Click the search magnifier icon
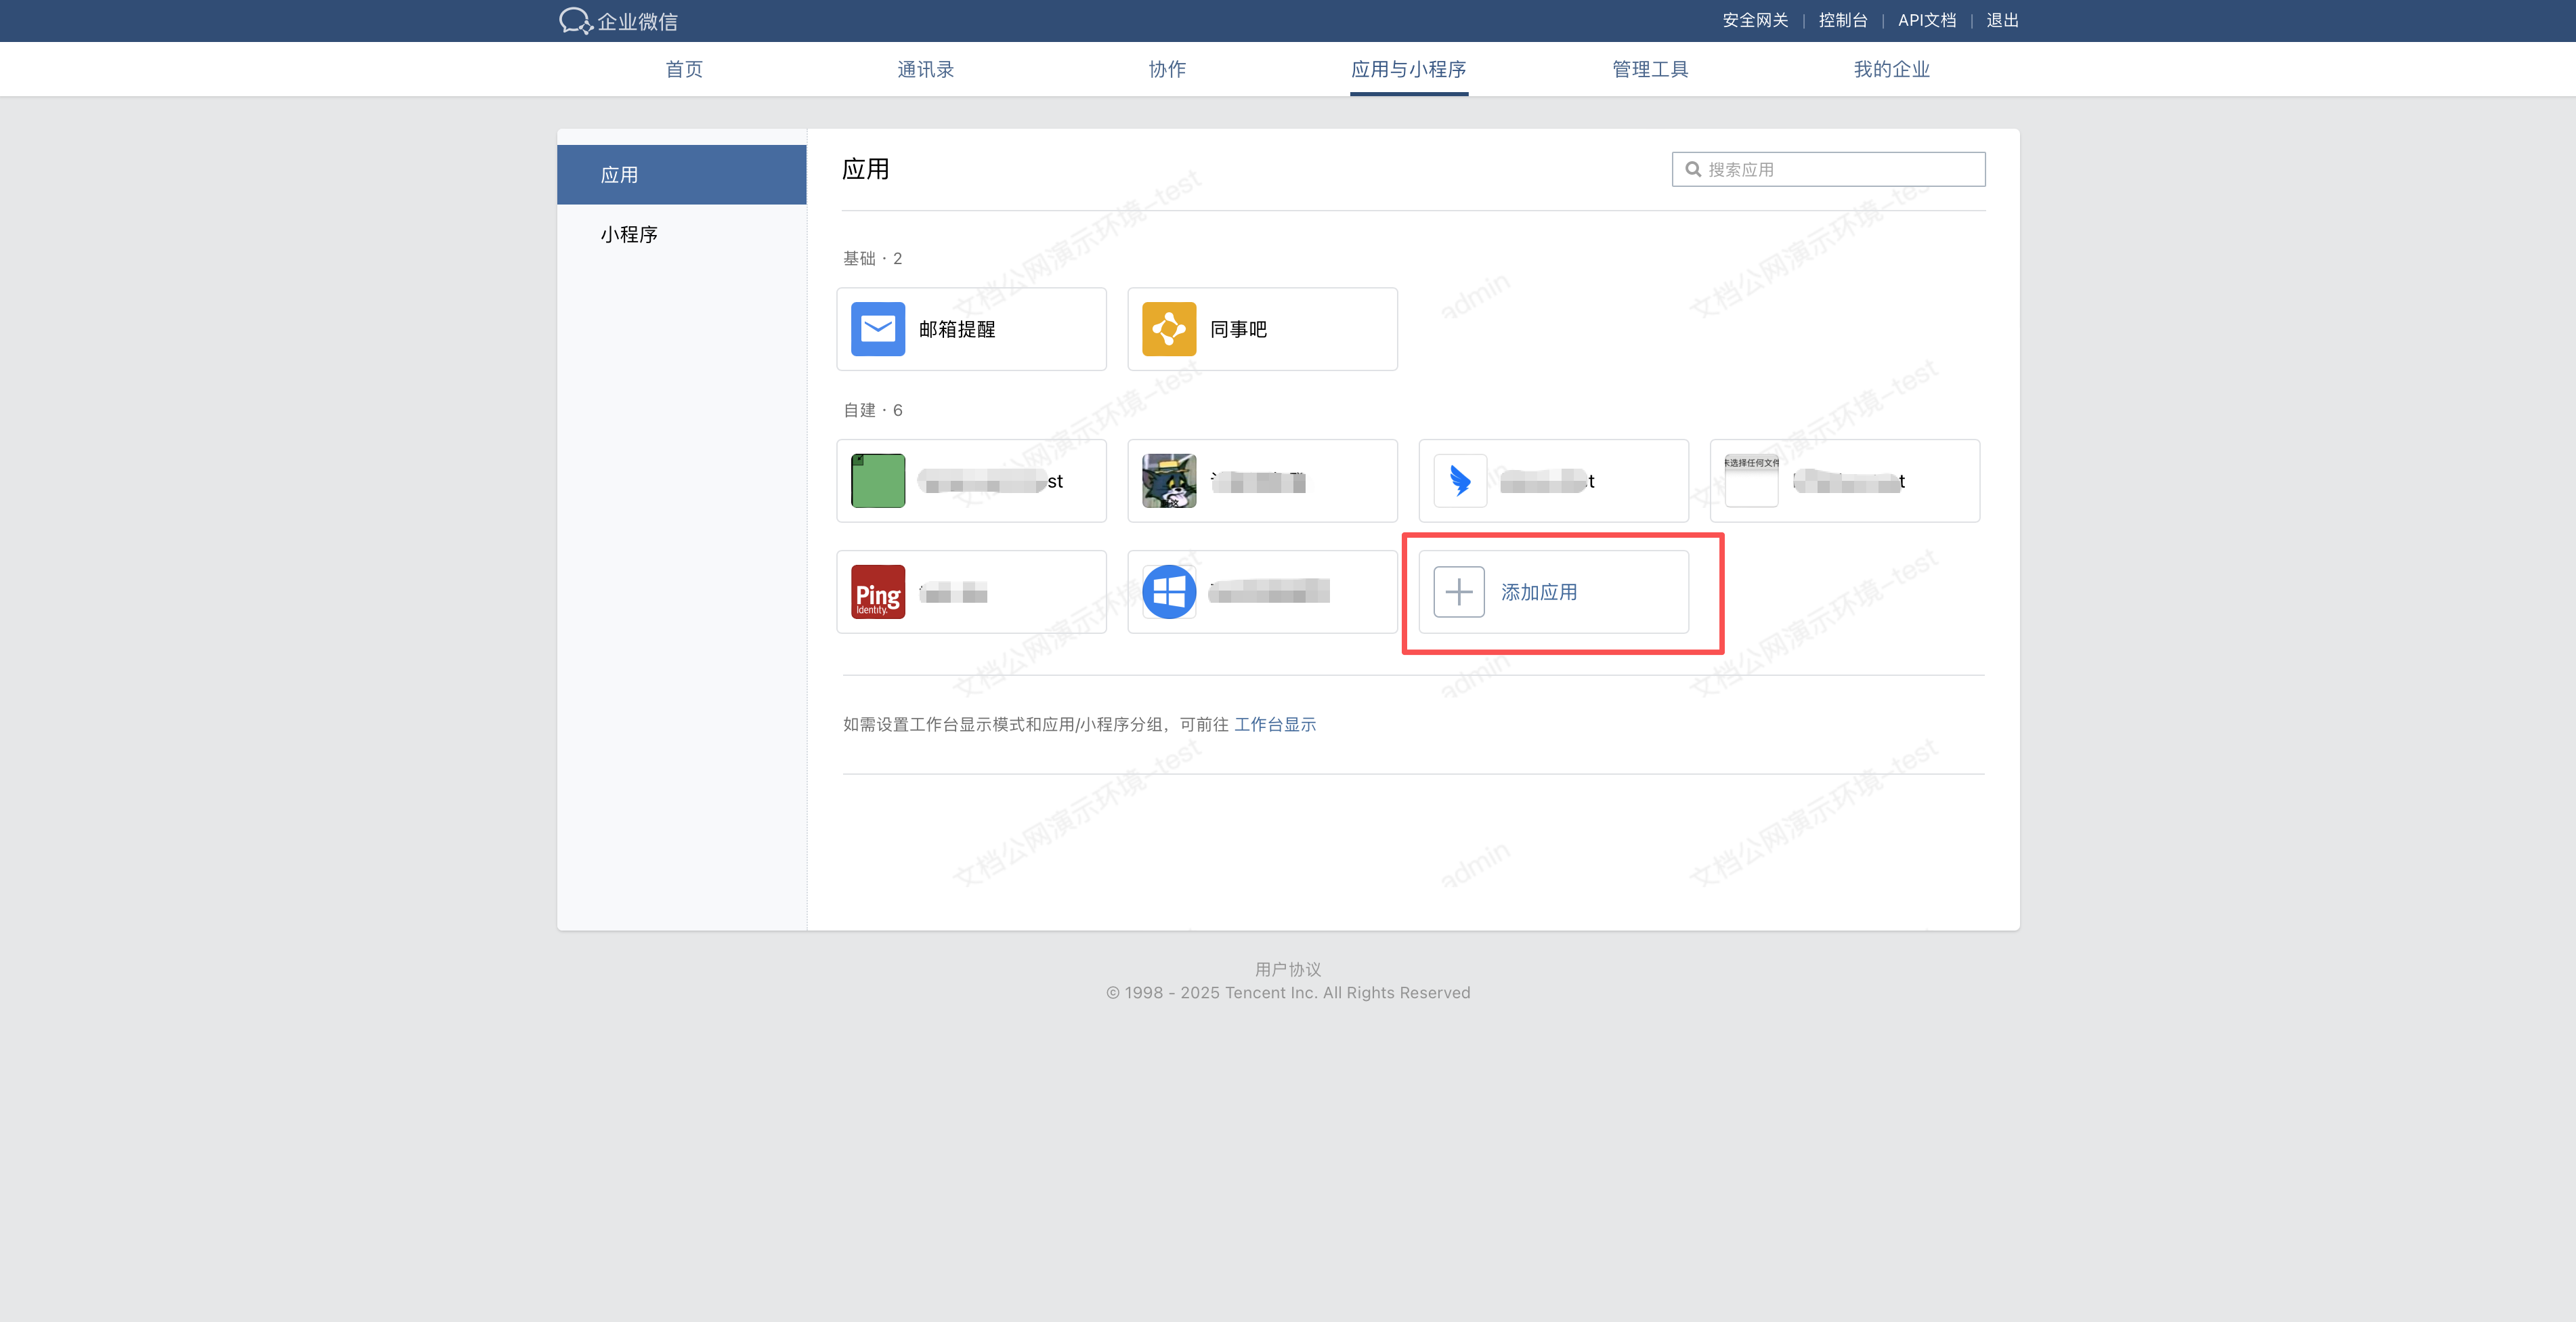Viewport: 2576px width, 1322px height. 1693,169
